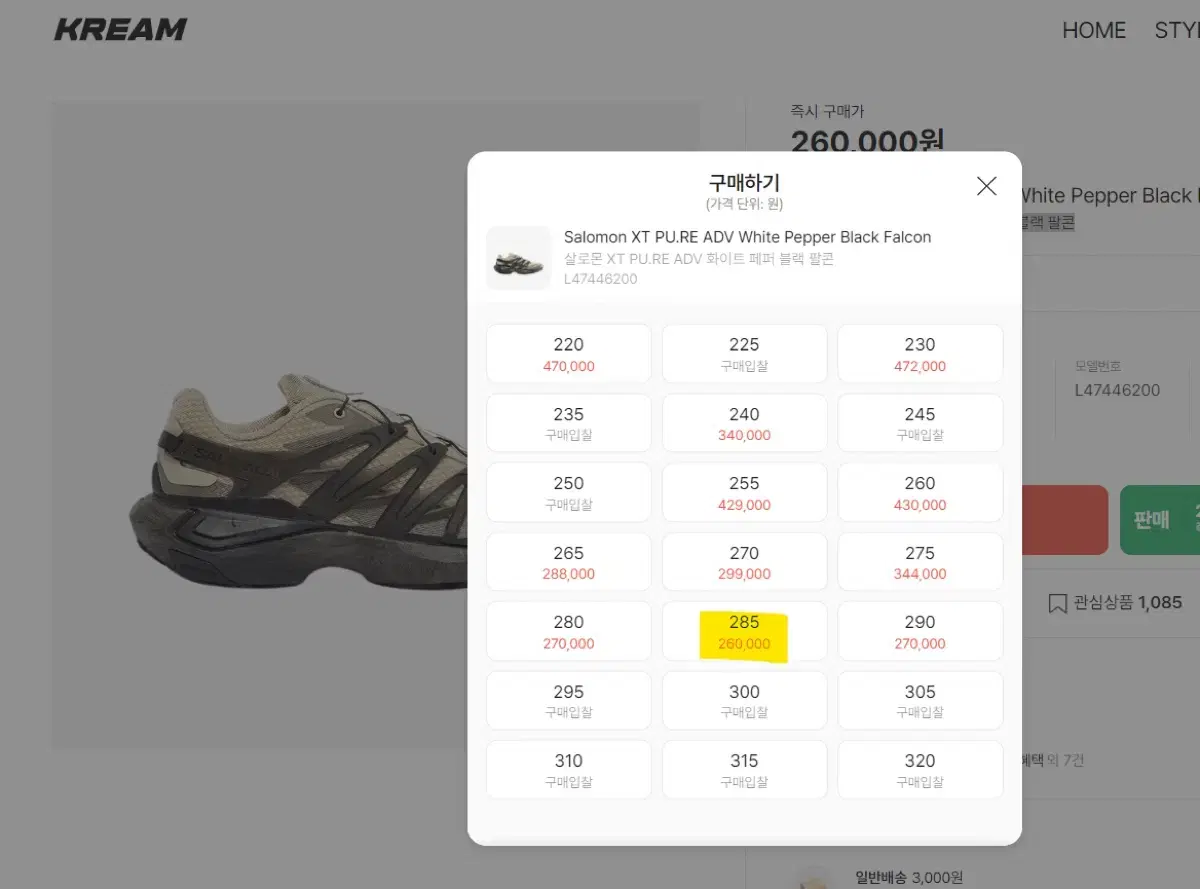The image size is (1200, 889).
Task: Click the bookmark 관심상품 icon
Action: point(1057,603)
